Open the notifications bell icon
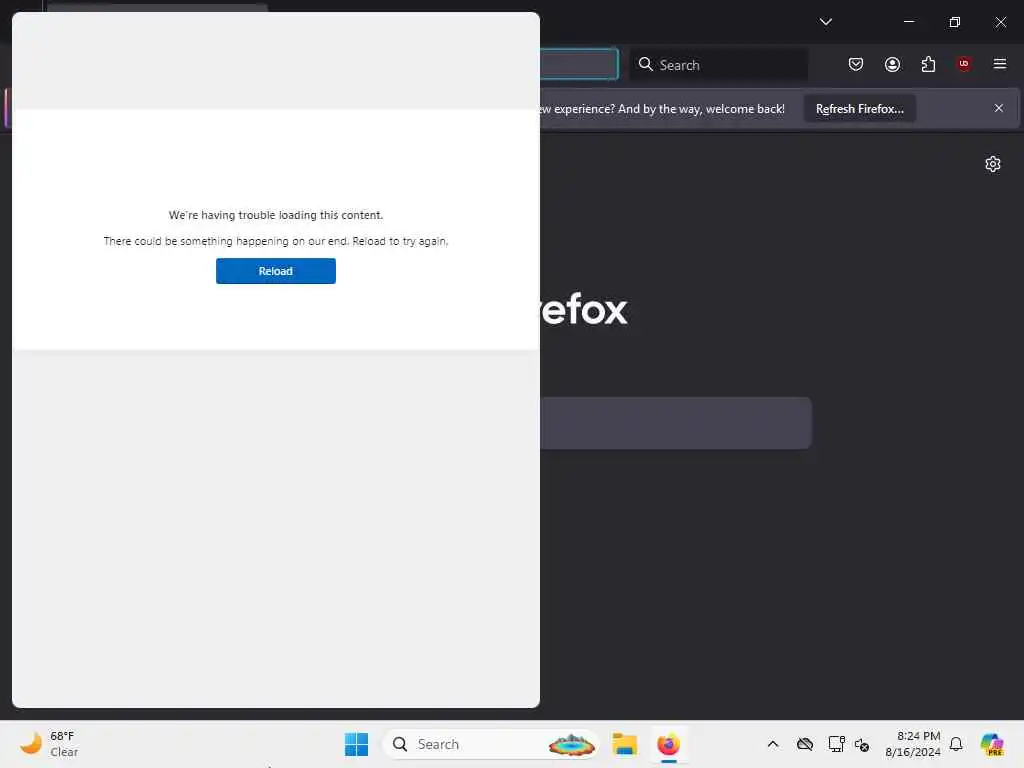1024x768 pixels. coord(956,744)
